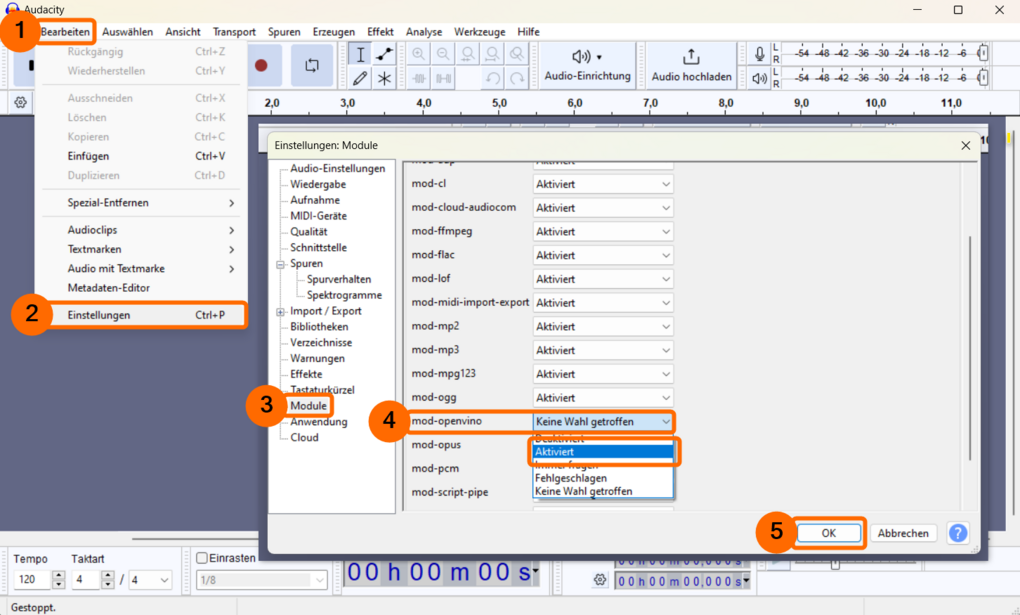Click the playback level slider knob
This screenshot has height=615, width=1020.
983,78
